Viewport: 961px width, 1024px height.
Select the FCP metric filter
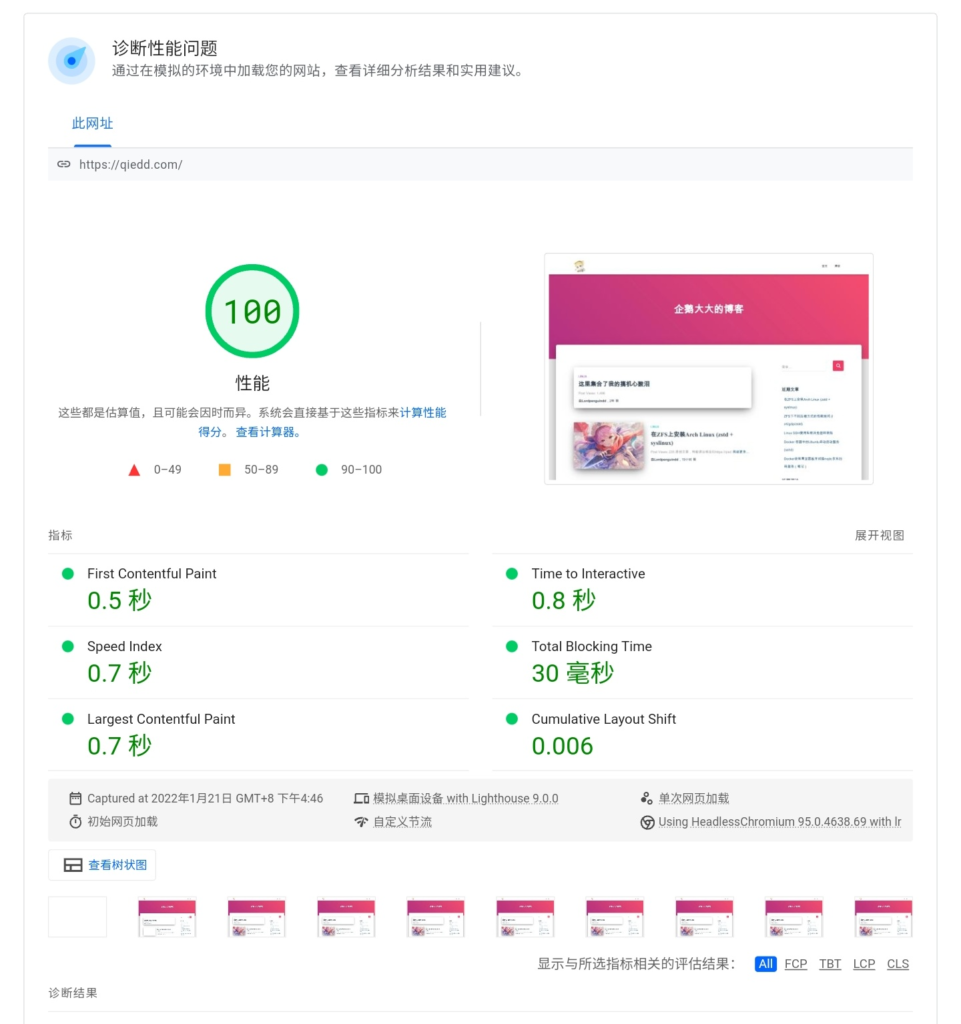[795, 964]
